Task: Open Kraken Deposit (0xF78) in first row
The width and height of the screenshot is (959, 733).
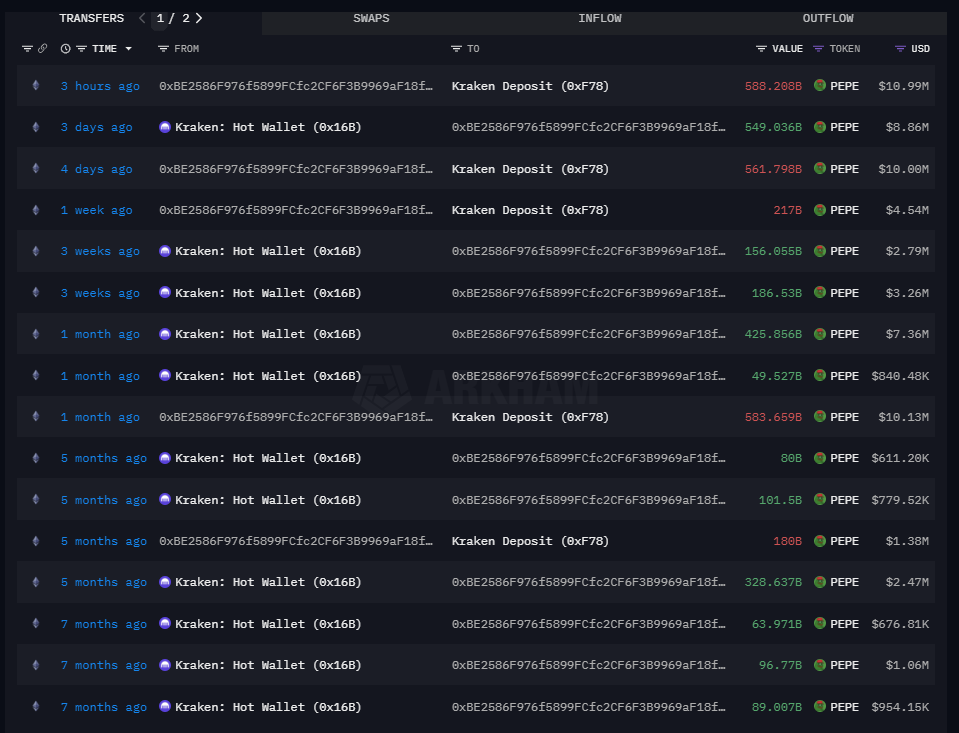Action: (x=530, y=86)
